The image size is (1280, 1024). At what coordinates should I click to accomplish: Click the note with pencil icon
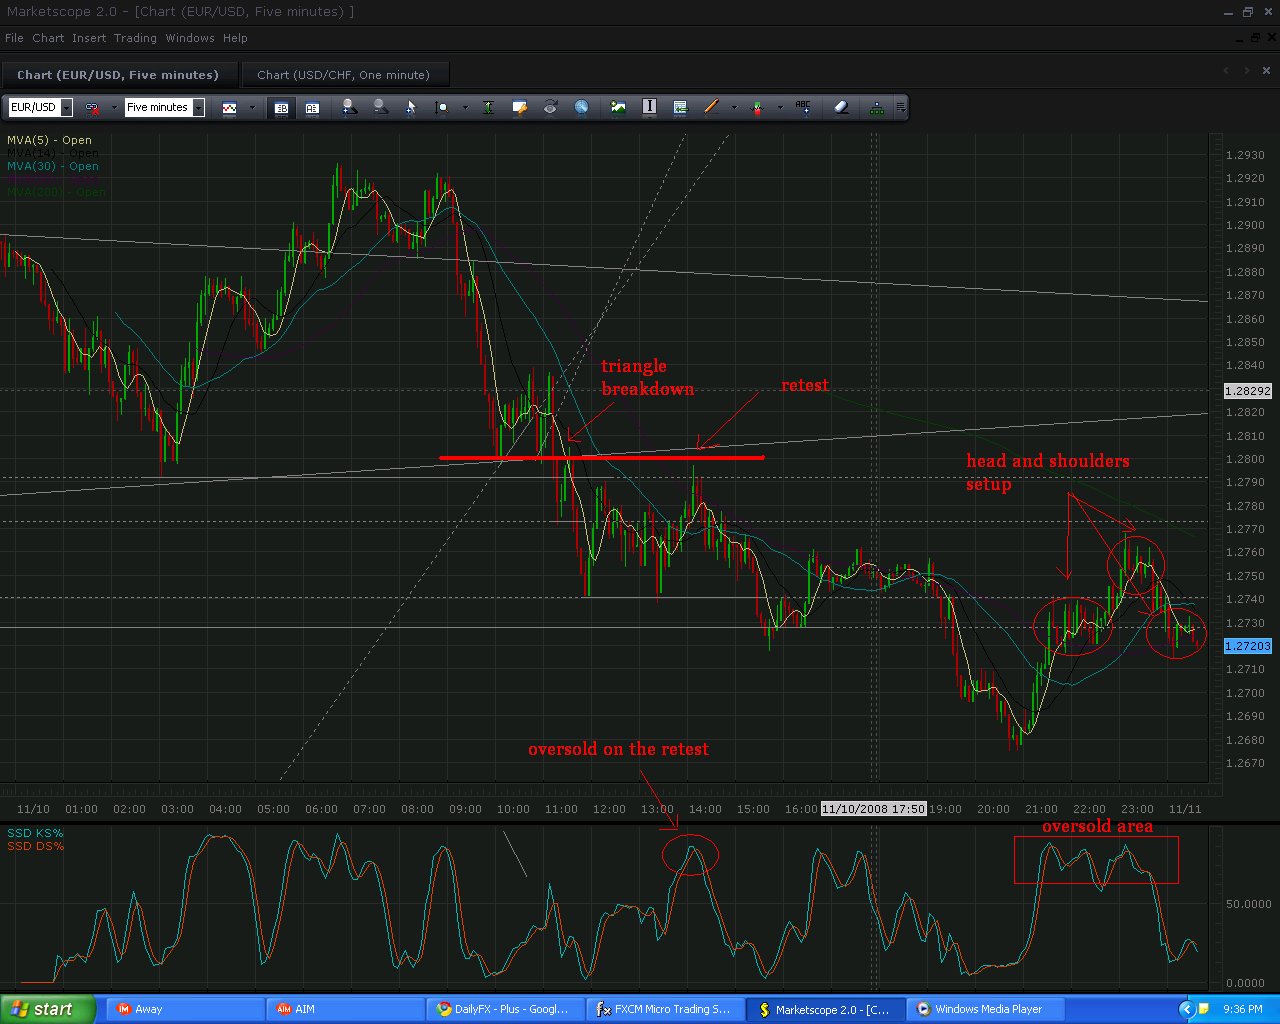[519, 107]
